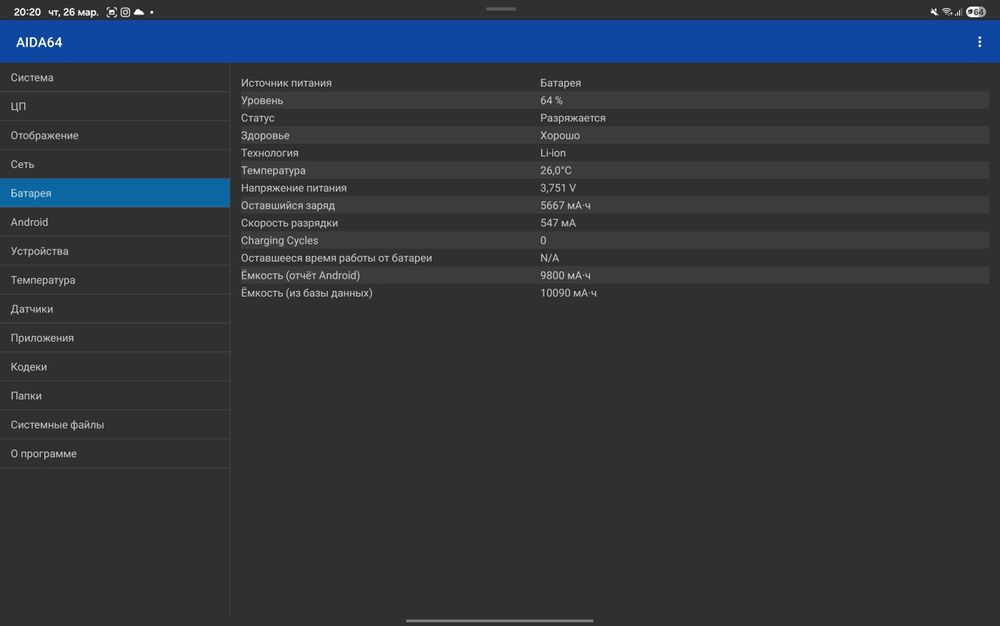
Task: Open the three-dot overflow menu
Action: (979, 42)
